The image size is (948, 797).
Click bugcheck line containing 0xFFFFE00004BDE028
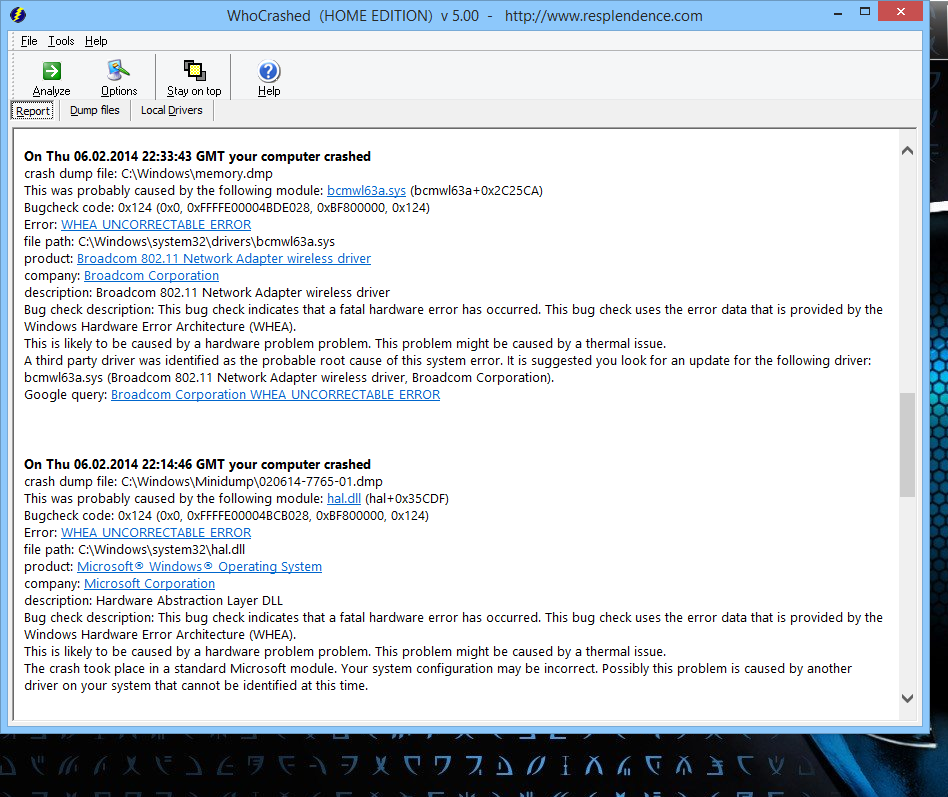pos(227,207)
